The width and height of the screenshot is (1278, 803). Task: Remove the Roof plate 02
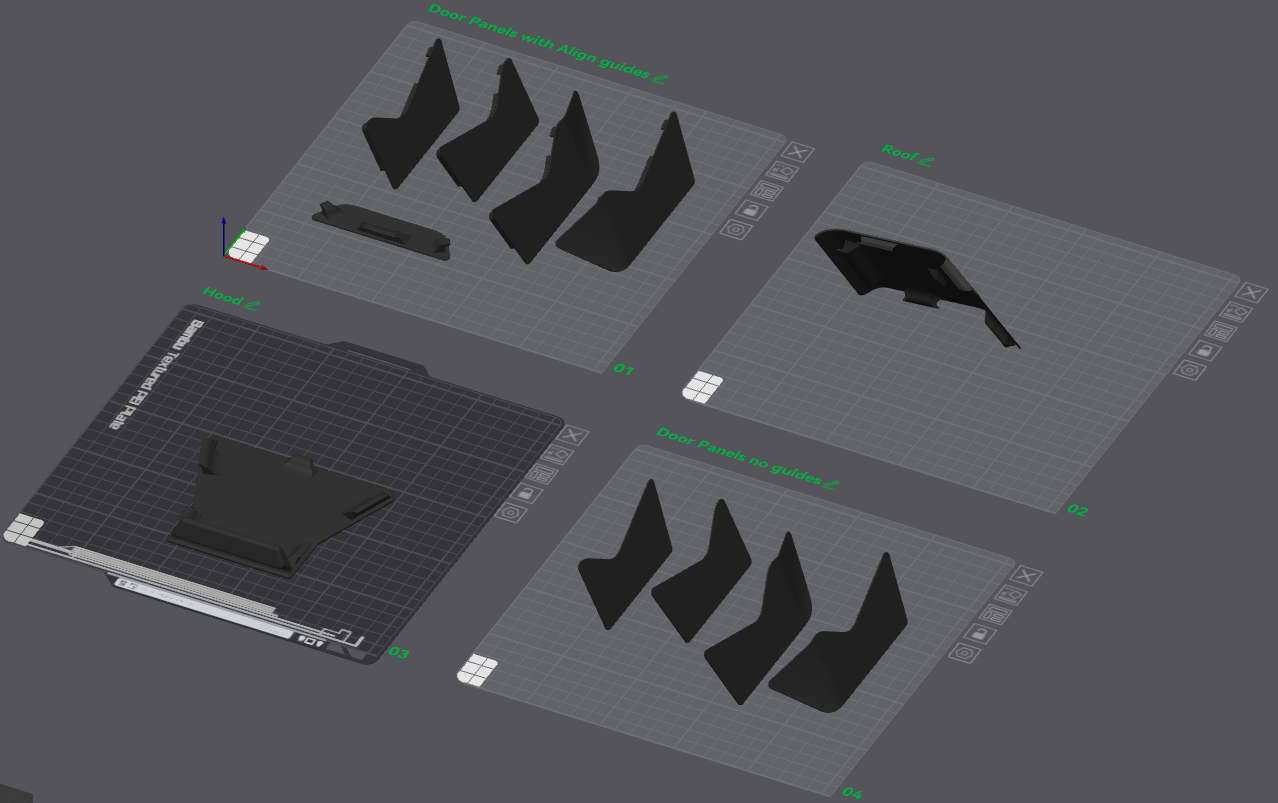[1250, 292]
